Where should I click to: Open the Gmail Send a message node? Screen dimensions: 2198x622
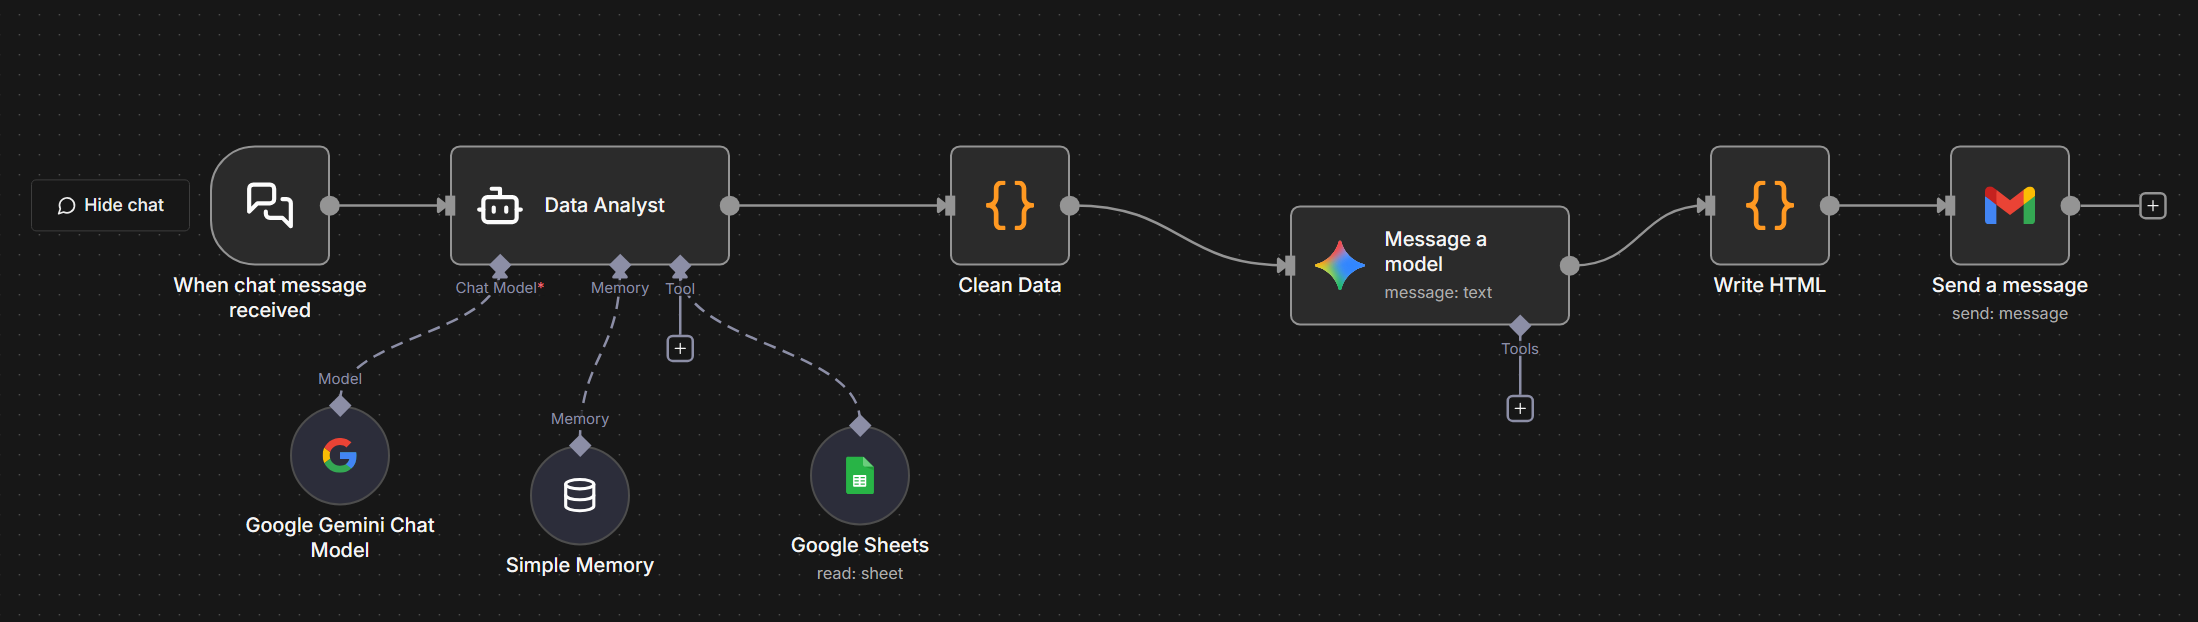pyautogui.click(x=2009, y=205)
